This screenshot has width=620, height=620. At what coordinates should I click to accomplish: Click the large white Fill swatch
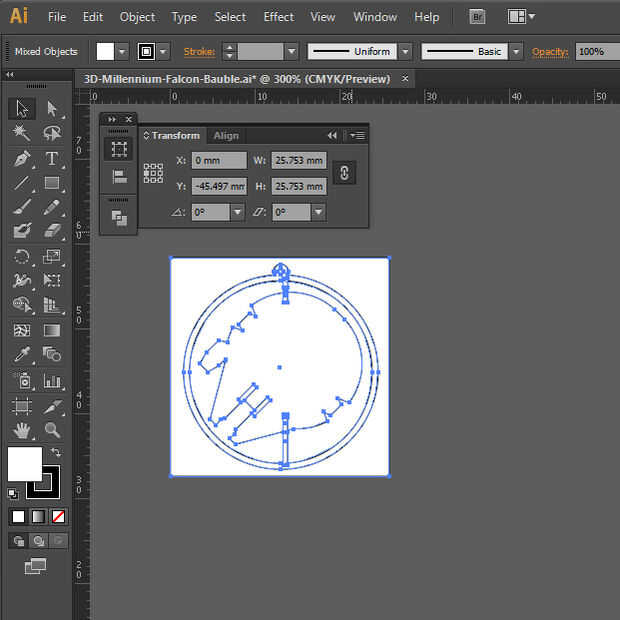[24, 463]
